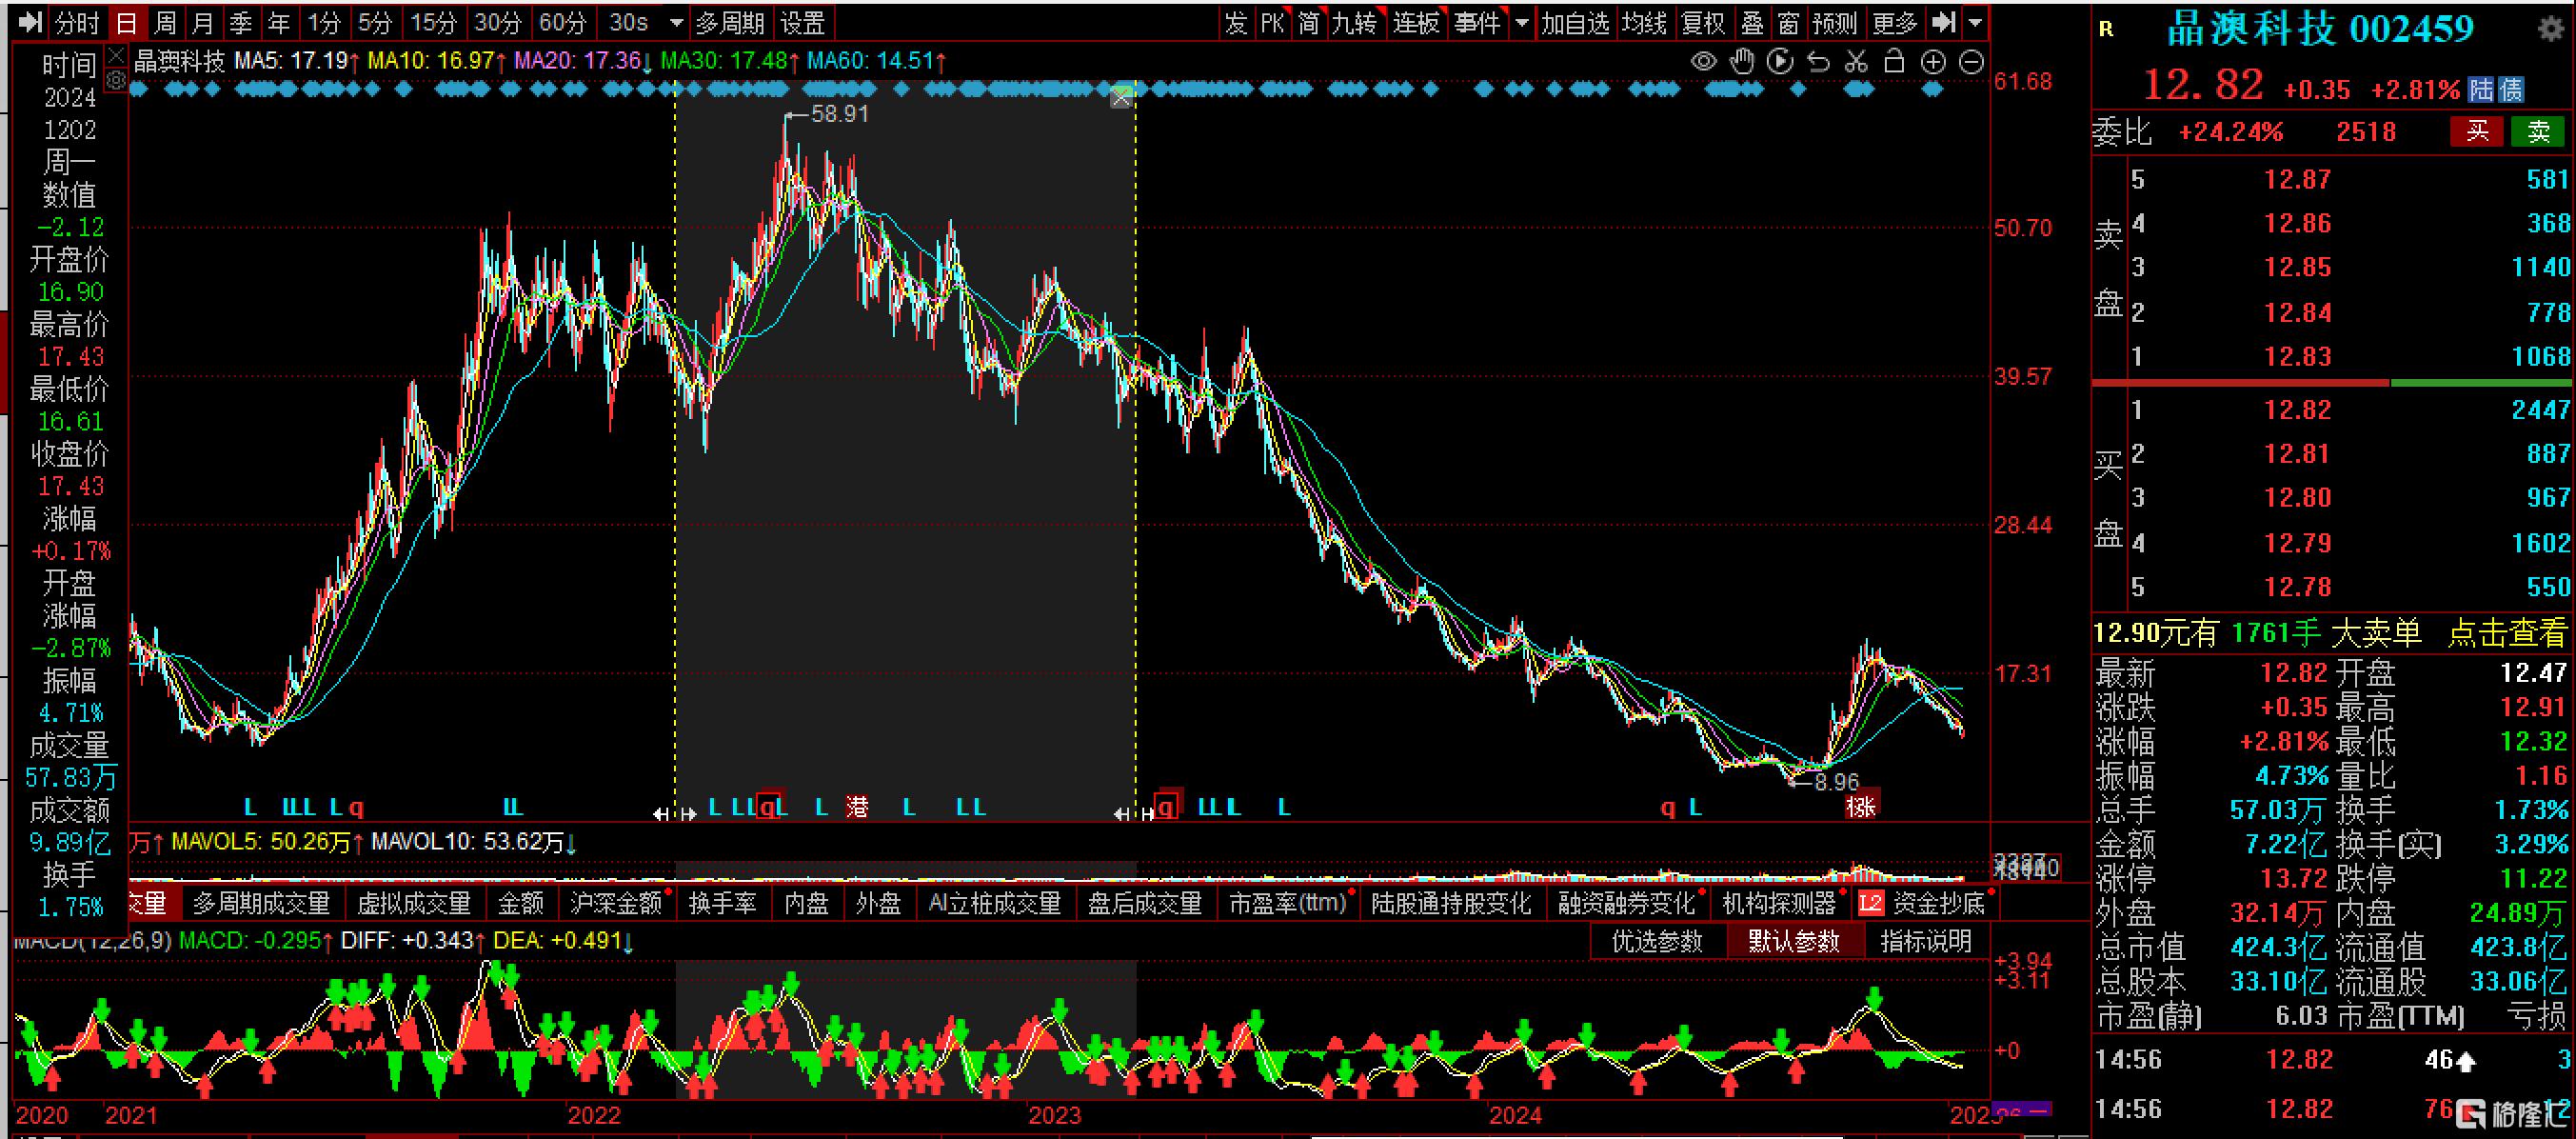This screenshot has width=2576, height=1139.
Task: Click the 港 marker on the chart
Action: [857, 806]
